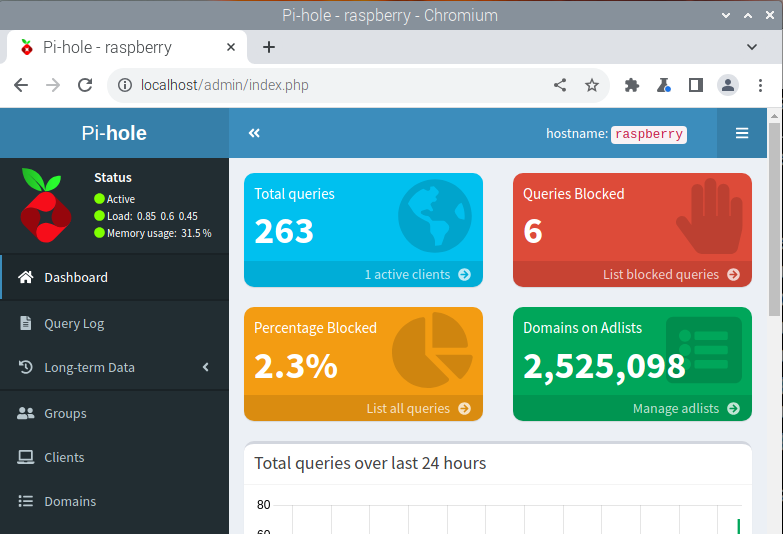The width and height of the screenshot is (783, 534).
Task: Click the page vertical scrollbar thumb
Action: click(x=774, y=219)
